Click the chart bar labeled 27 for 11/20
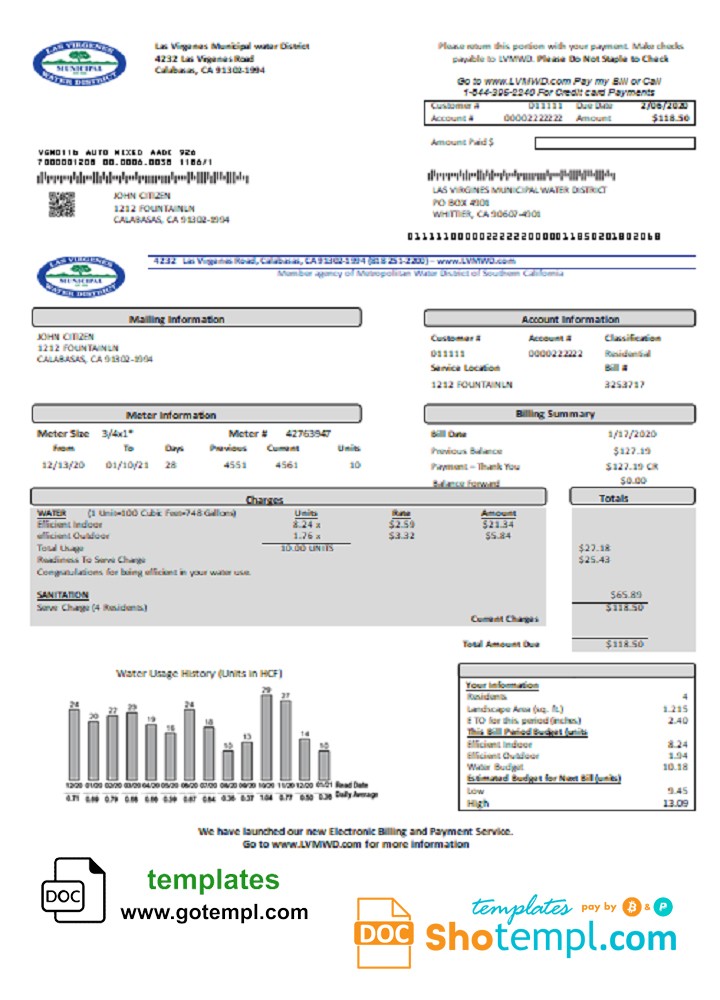This screenshot has width=720, height=1000. tap(286, 740)
